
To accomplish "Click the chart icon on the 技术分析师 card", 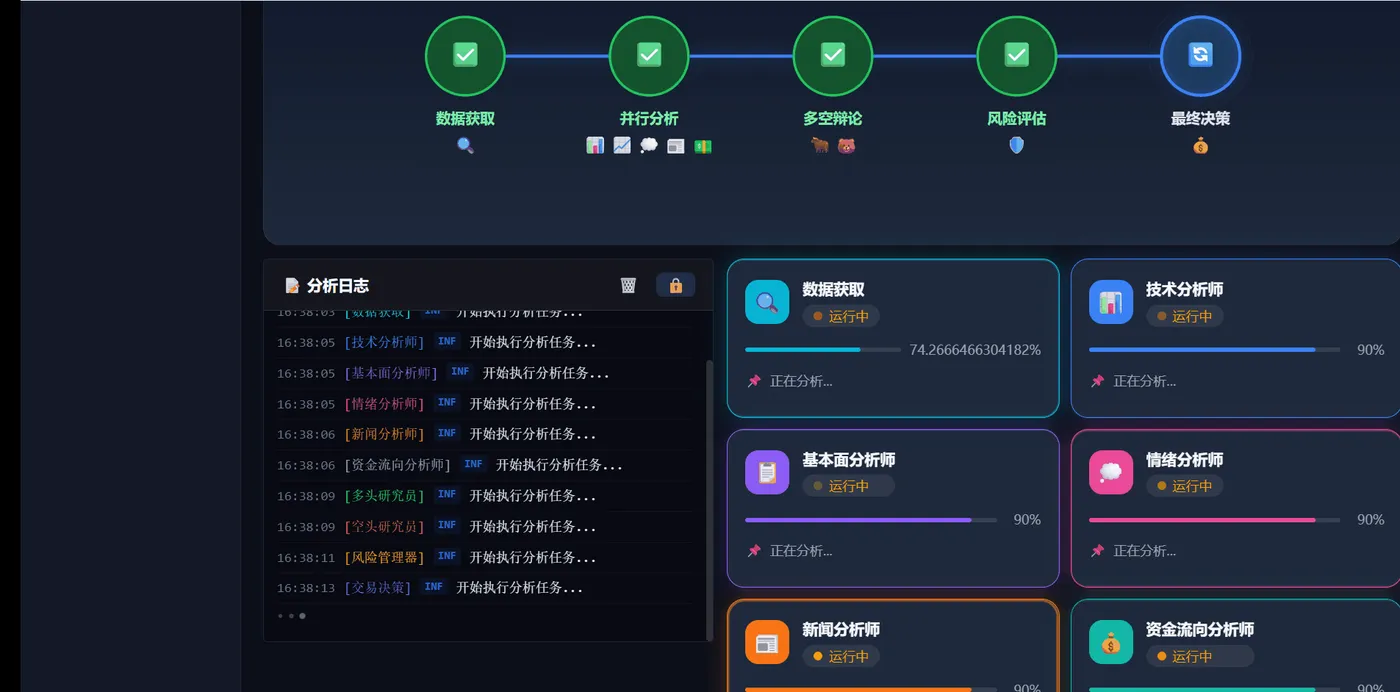I will point(1111,302).
